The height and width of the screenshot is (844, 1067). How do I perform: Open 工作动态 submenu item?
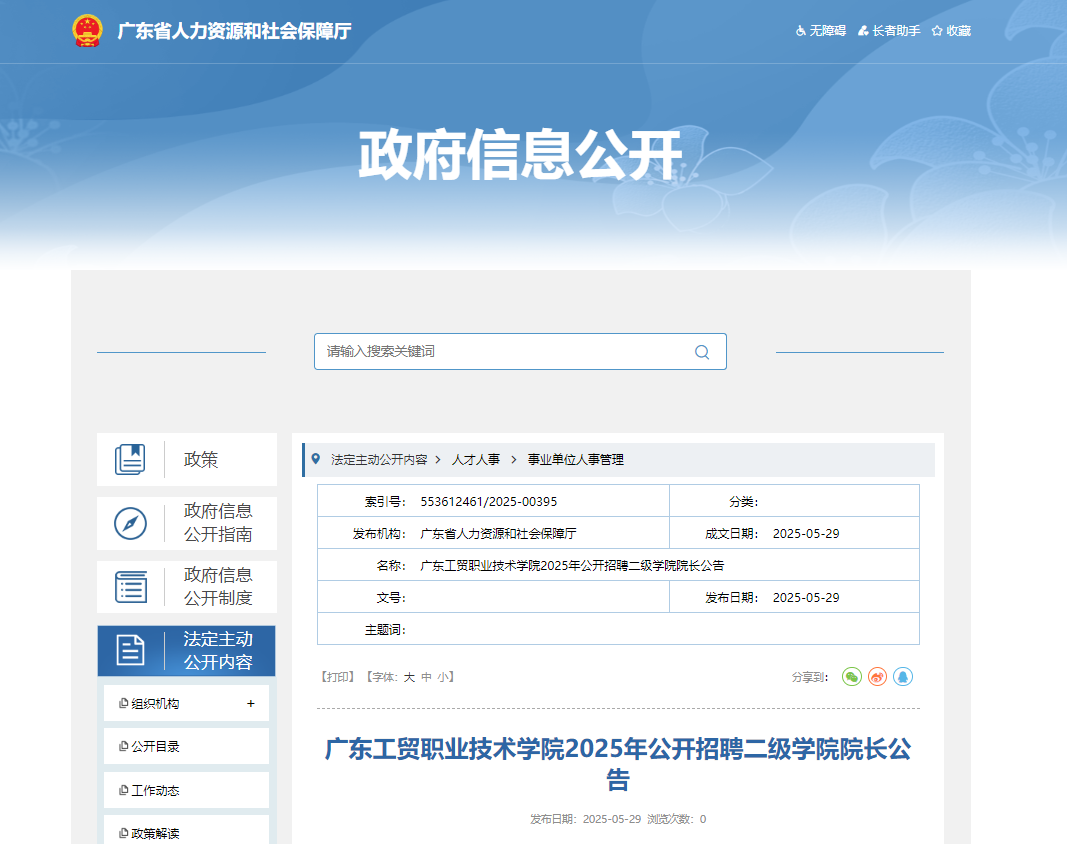186,790
